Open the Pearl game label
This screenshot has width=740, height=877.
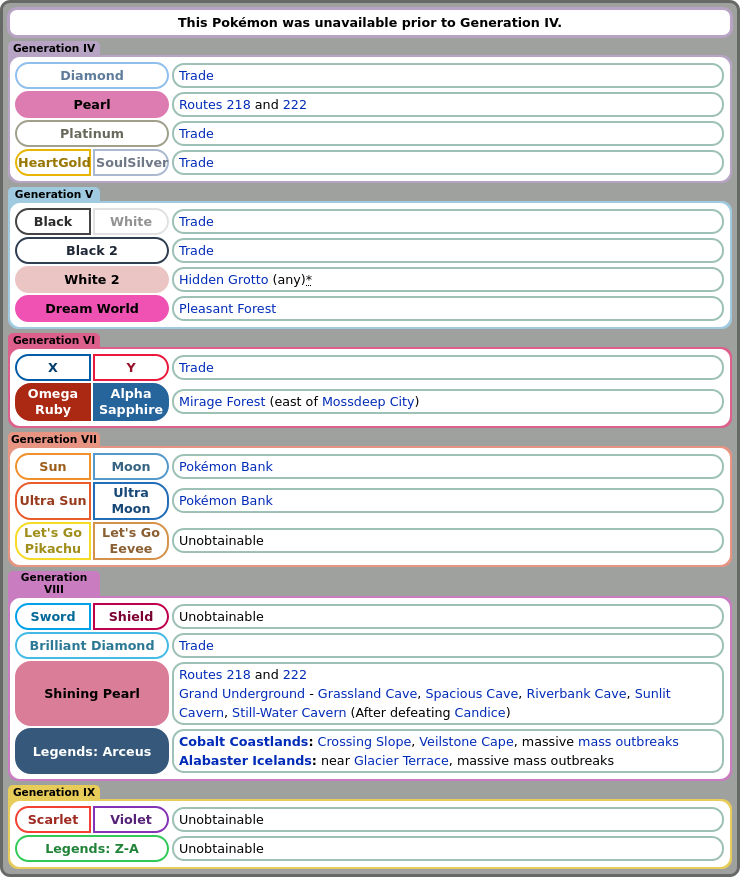click(92, 105)
